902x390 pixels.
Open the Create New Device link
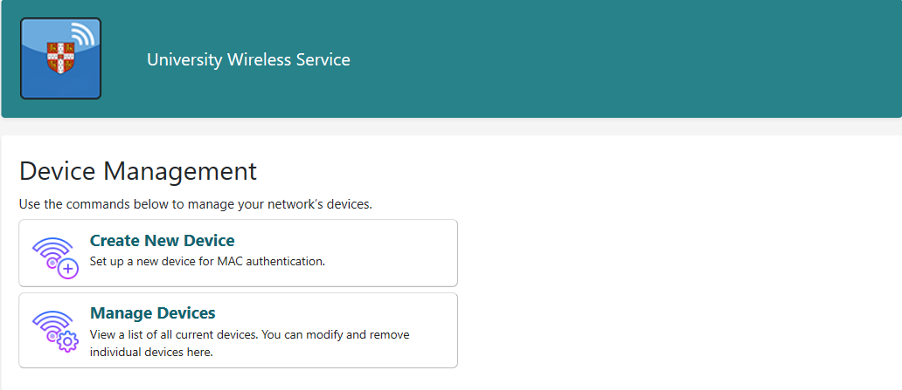coord(162,240)
